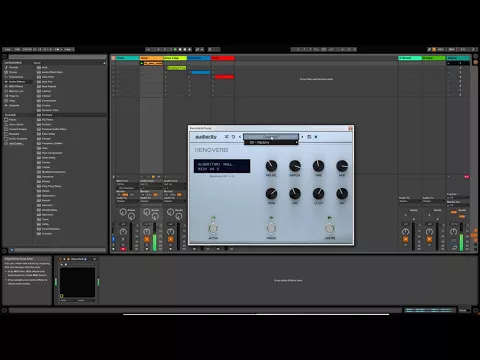Start playback with the transport Play button
This screenshot has height=360, width=480.
pyautogui.click(x=175, y=49)
